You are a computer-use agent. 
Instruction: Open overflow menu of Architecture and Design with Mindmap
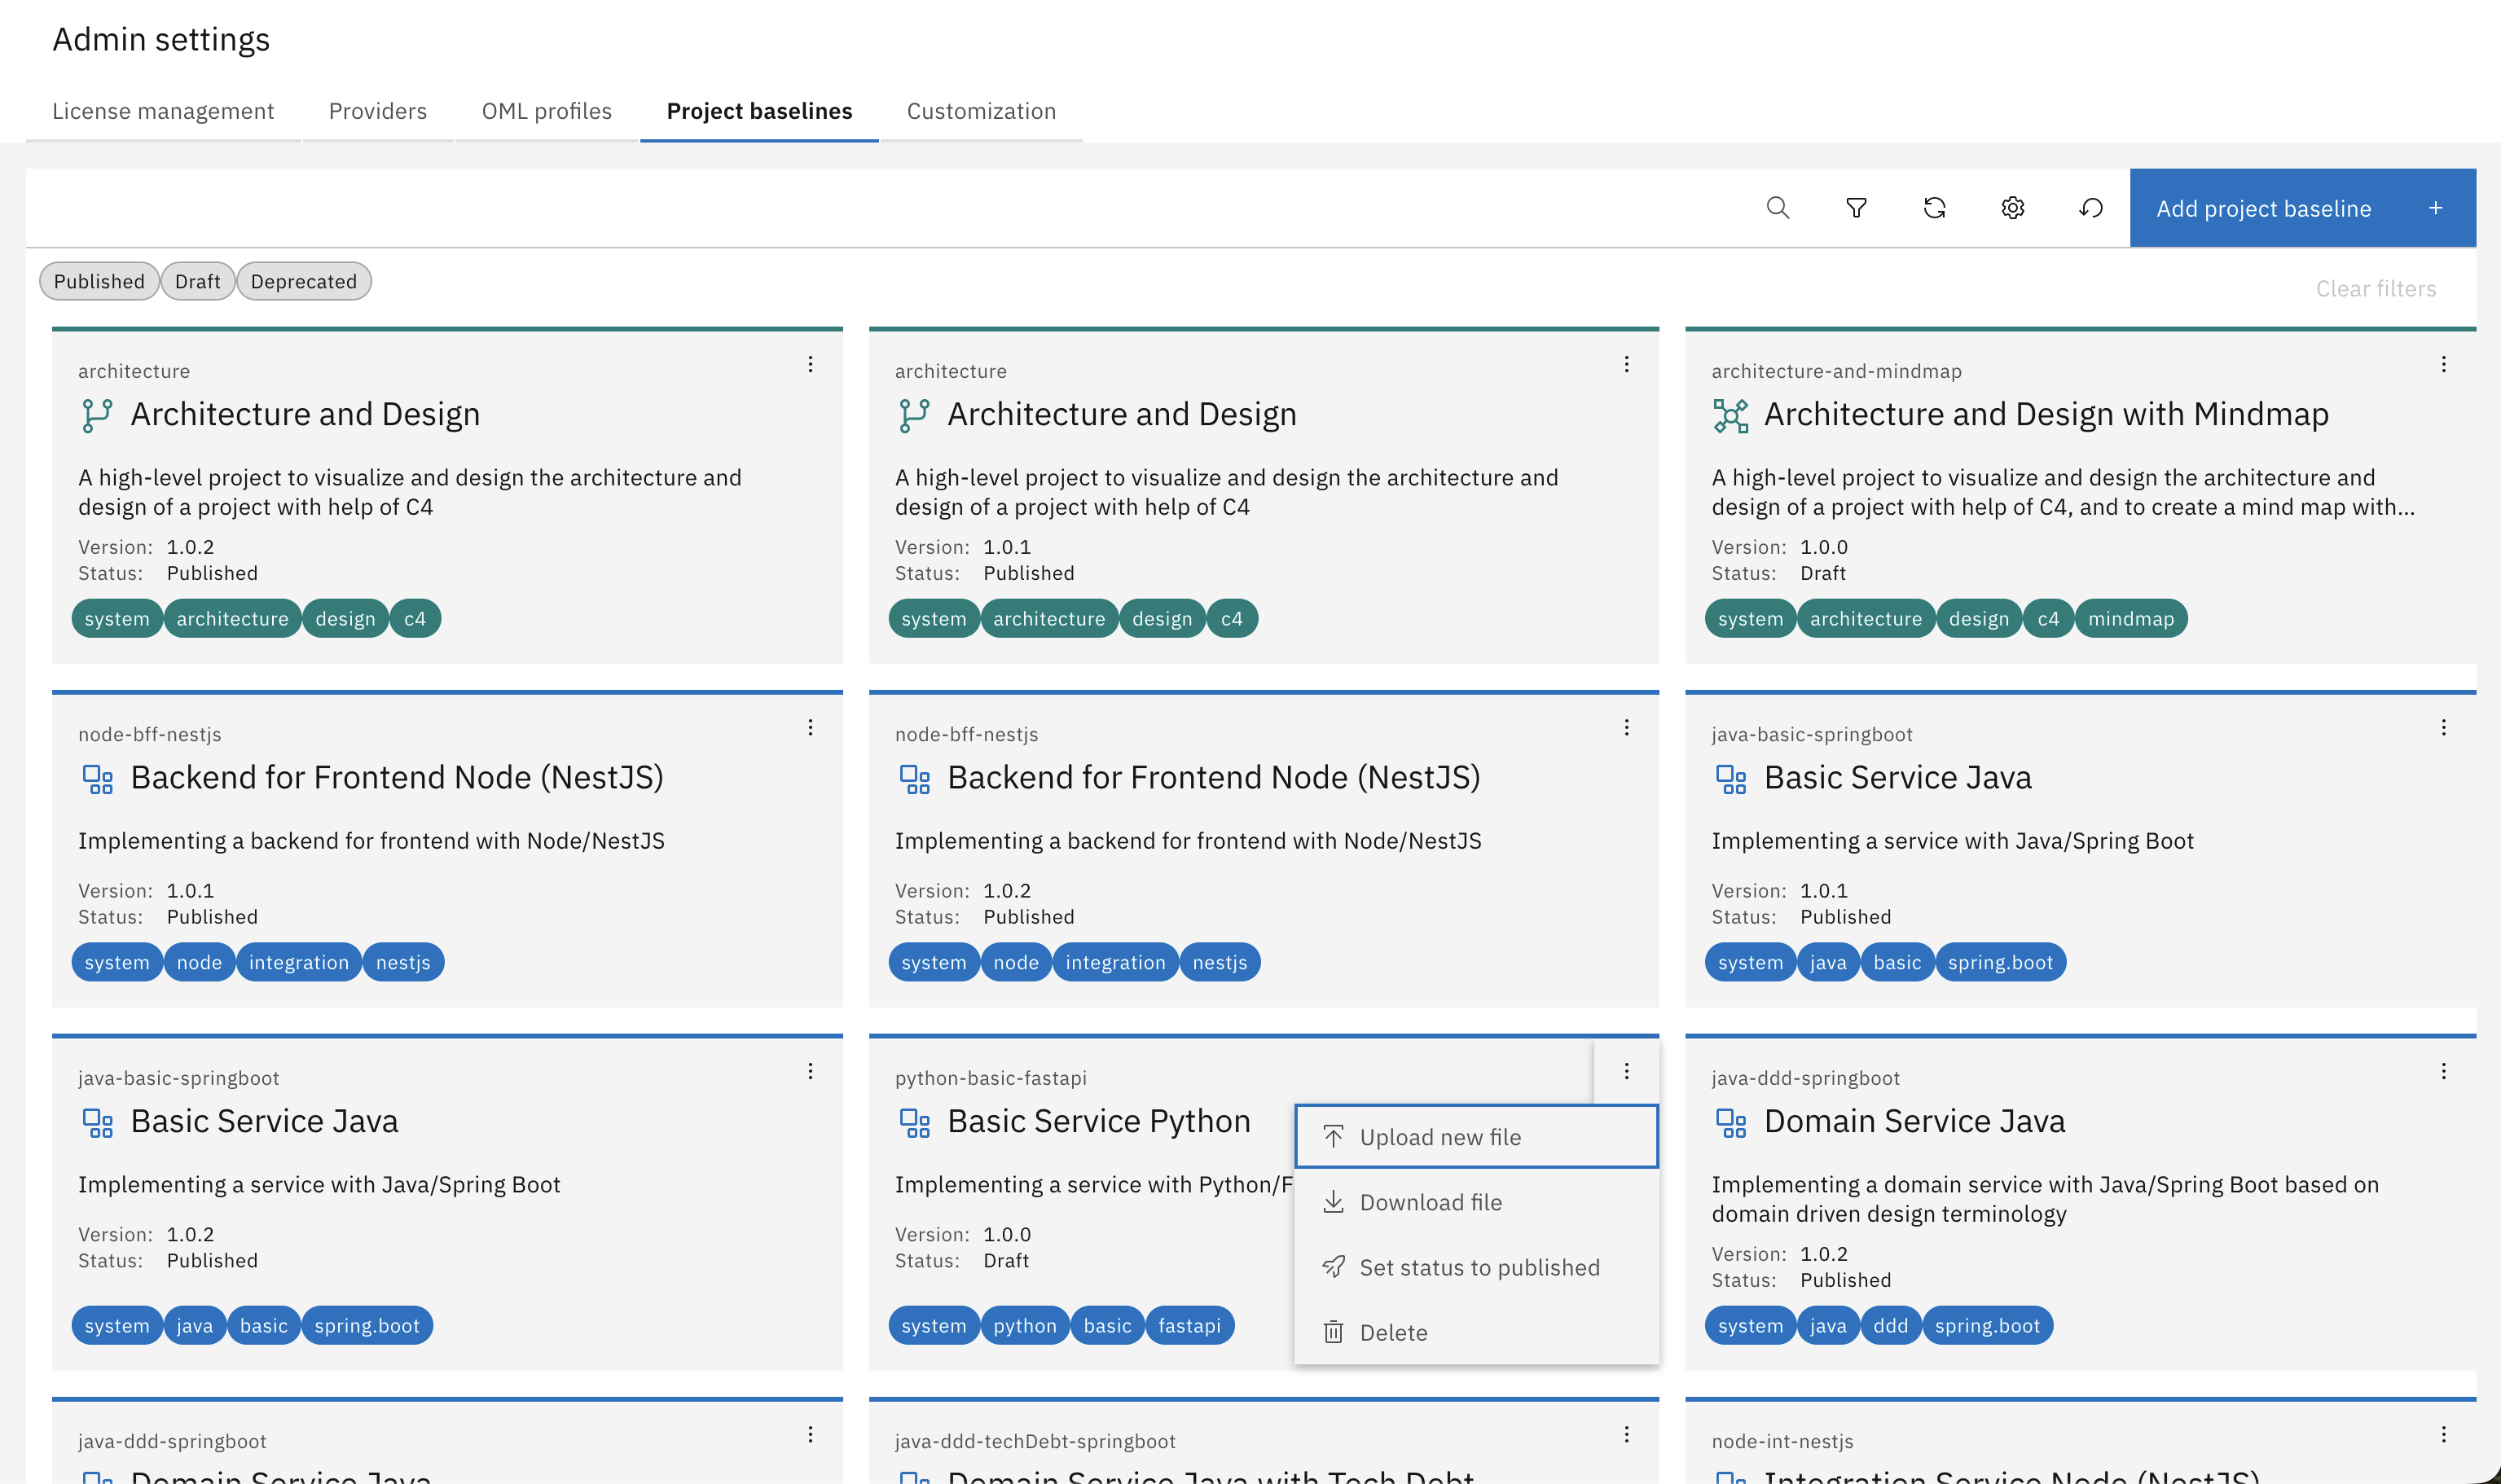[2443, 364]
